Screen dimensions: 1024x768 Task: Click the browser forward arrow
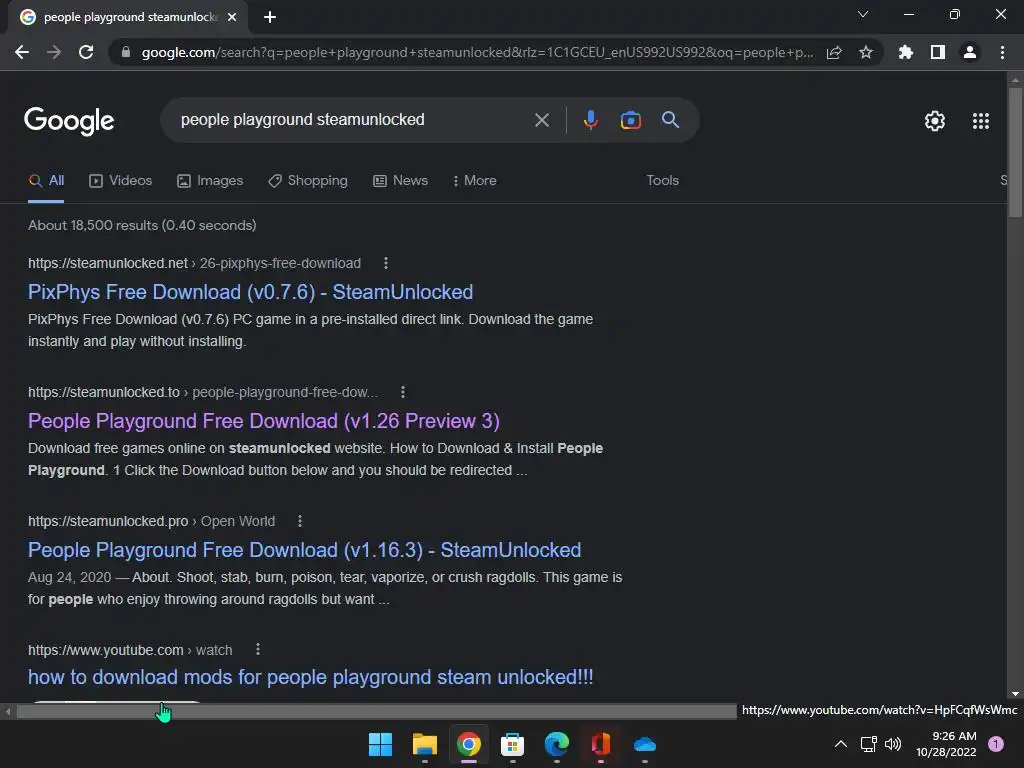(x=54, y=52)
